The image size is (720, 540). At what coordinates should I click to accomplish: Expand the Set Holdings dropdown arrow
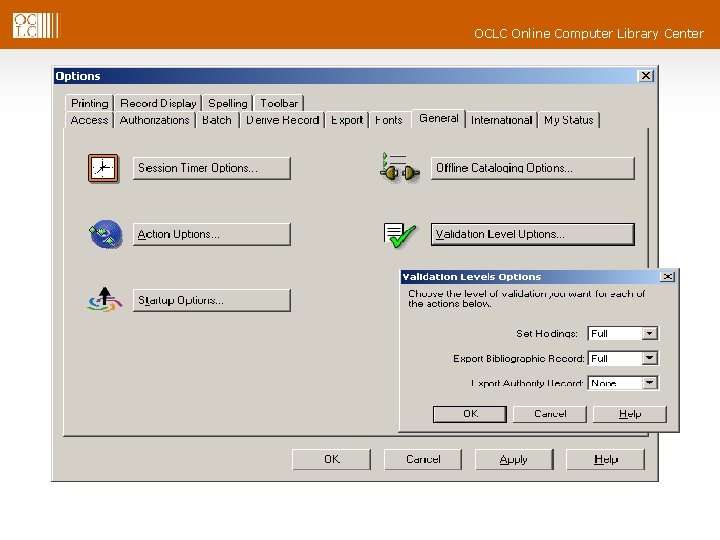click(x=650, y=333)
